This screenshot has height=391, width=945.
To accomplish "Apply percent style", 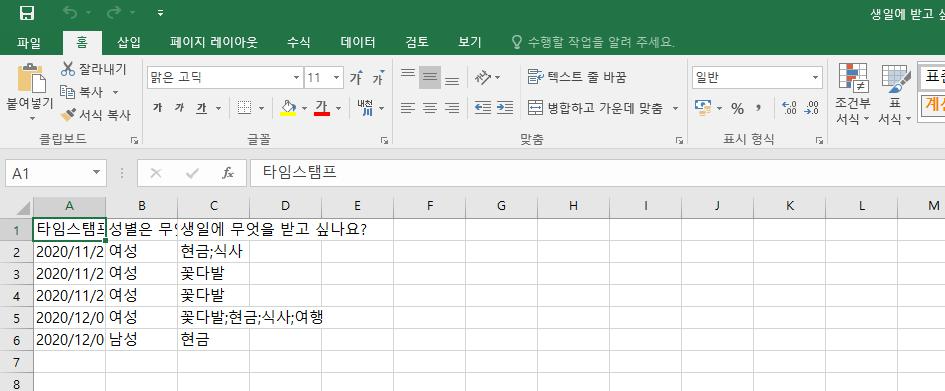I will click(737, 108).
